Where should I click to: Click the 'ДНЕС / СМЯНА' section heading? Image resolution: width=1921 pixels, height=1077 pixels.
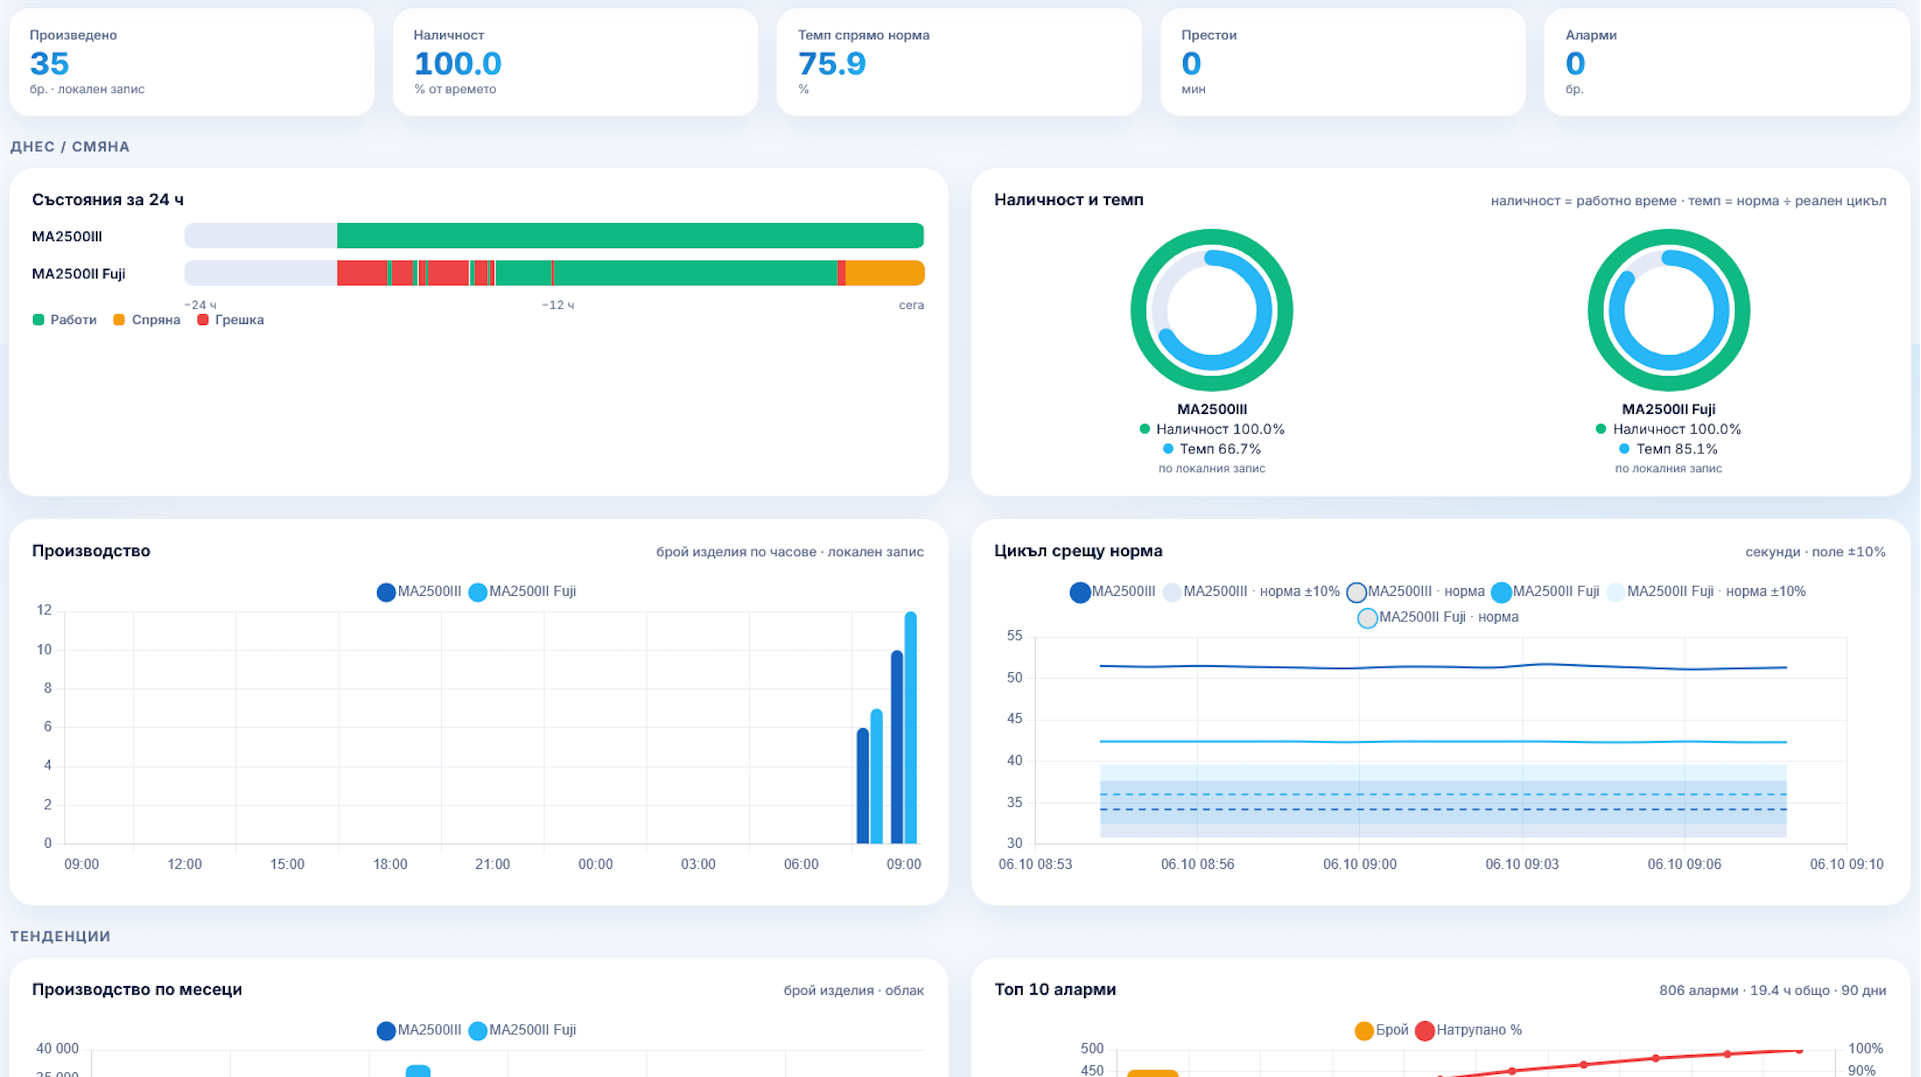pyautogui.click(x=70, y=146)
